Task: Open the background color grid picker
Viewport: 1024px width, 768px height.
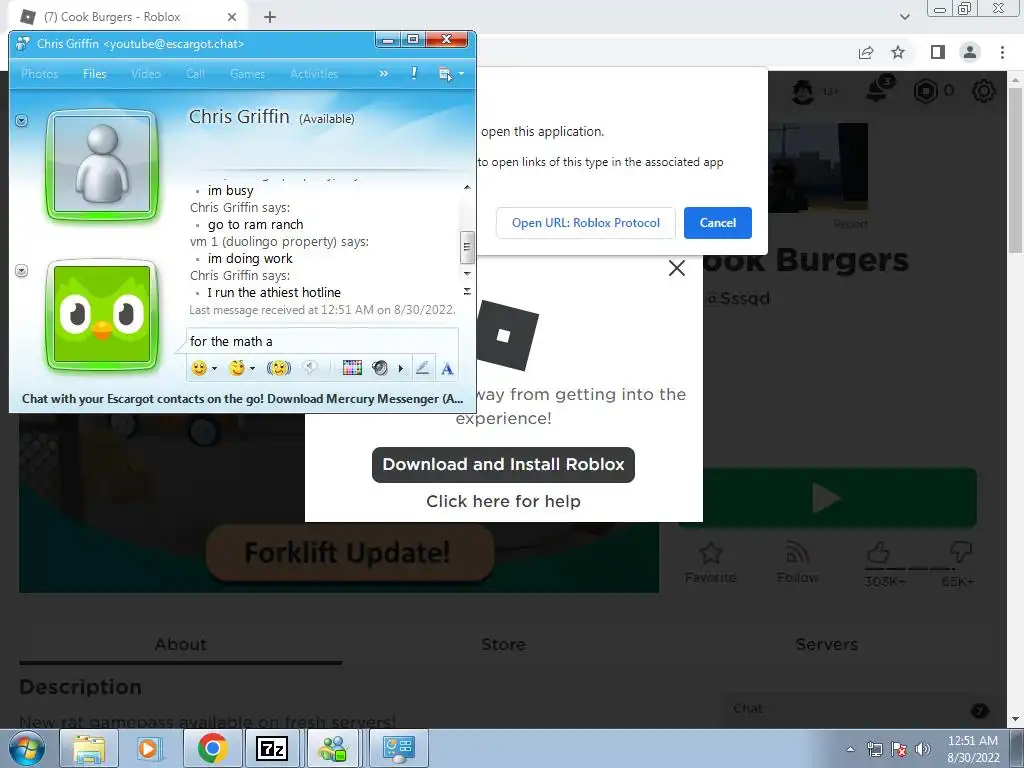Action: pyautogui.click(x=352, y=368)
